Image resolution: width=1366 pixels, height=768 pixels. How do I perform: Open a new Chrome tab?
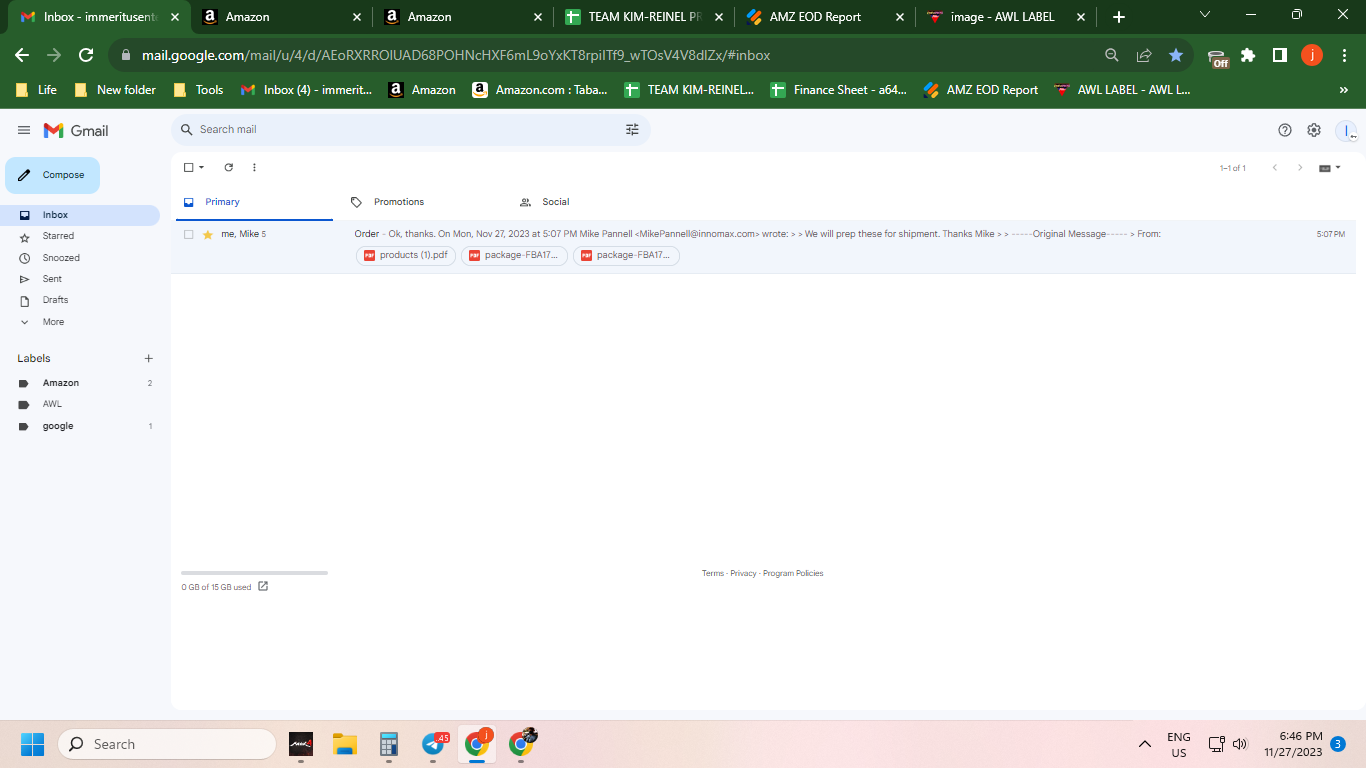[1119, 17]
